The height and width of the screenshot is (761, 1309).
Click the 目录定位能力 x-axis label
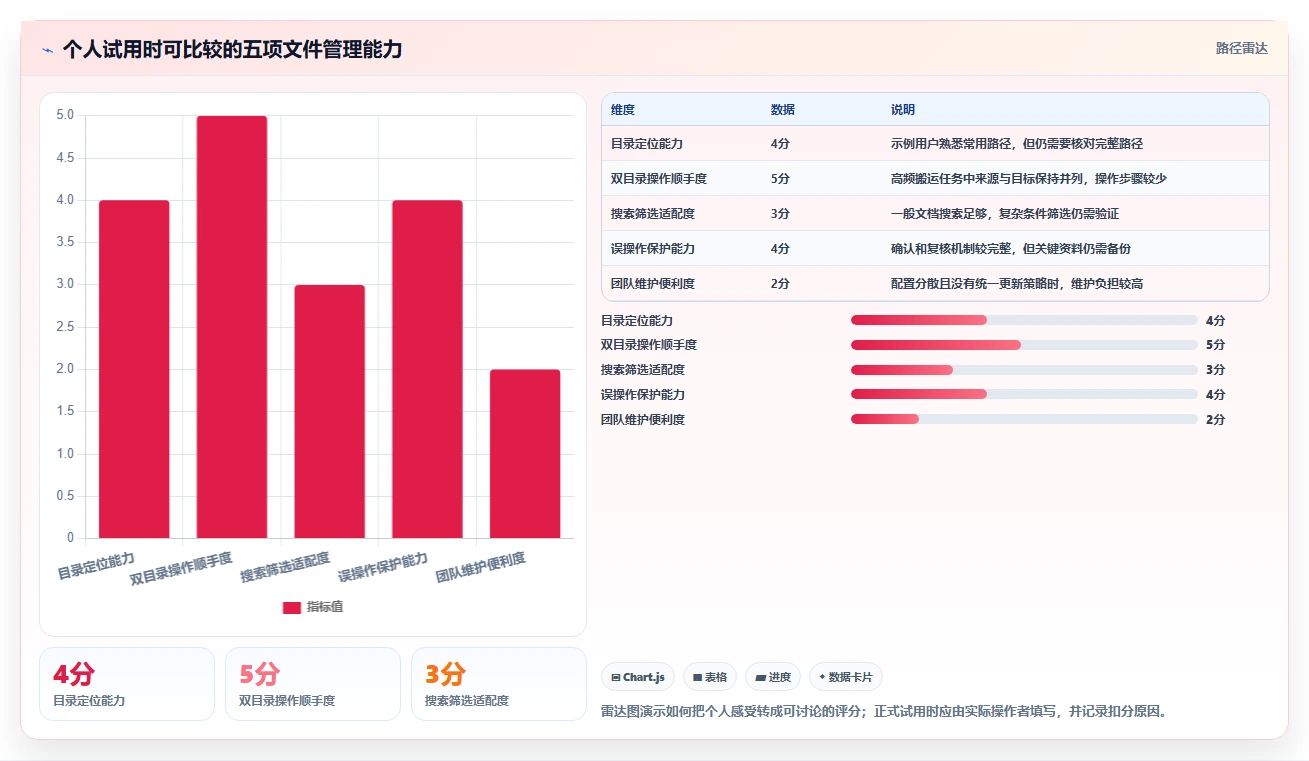pos(96,565)
